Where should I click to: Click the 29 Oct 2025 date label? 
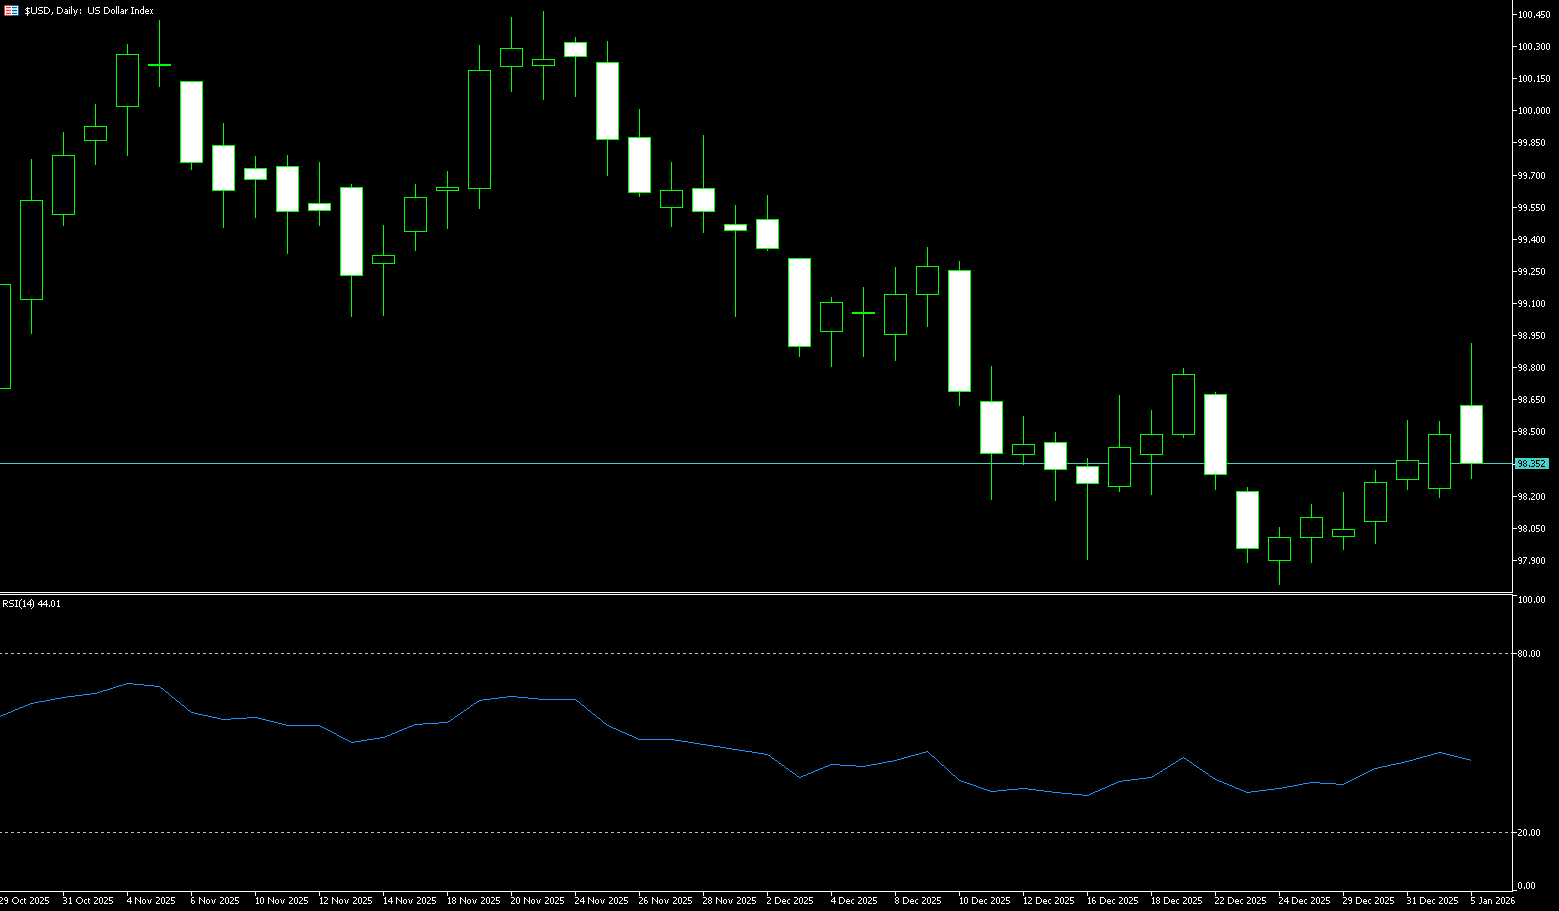(x=25, y=901)
